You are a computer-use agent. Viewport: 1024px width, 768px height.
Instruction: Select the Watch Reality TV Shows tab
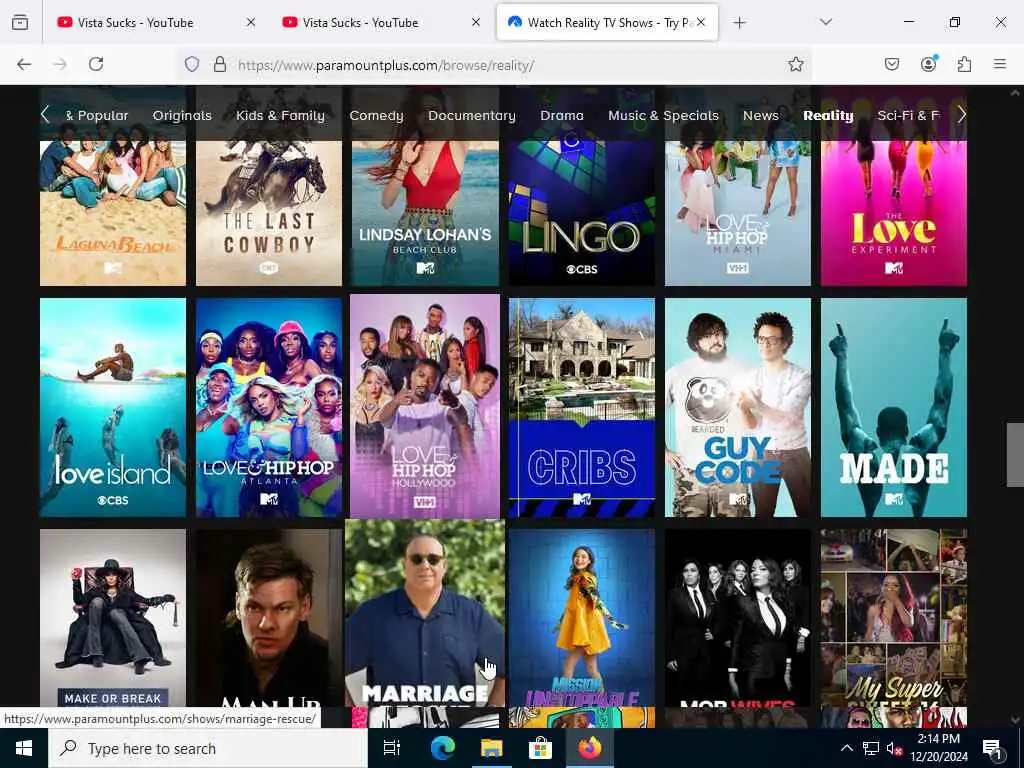click(x=607, y=22)
